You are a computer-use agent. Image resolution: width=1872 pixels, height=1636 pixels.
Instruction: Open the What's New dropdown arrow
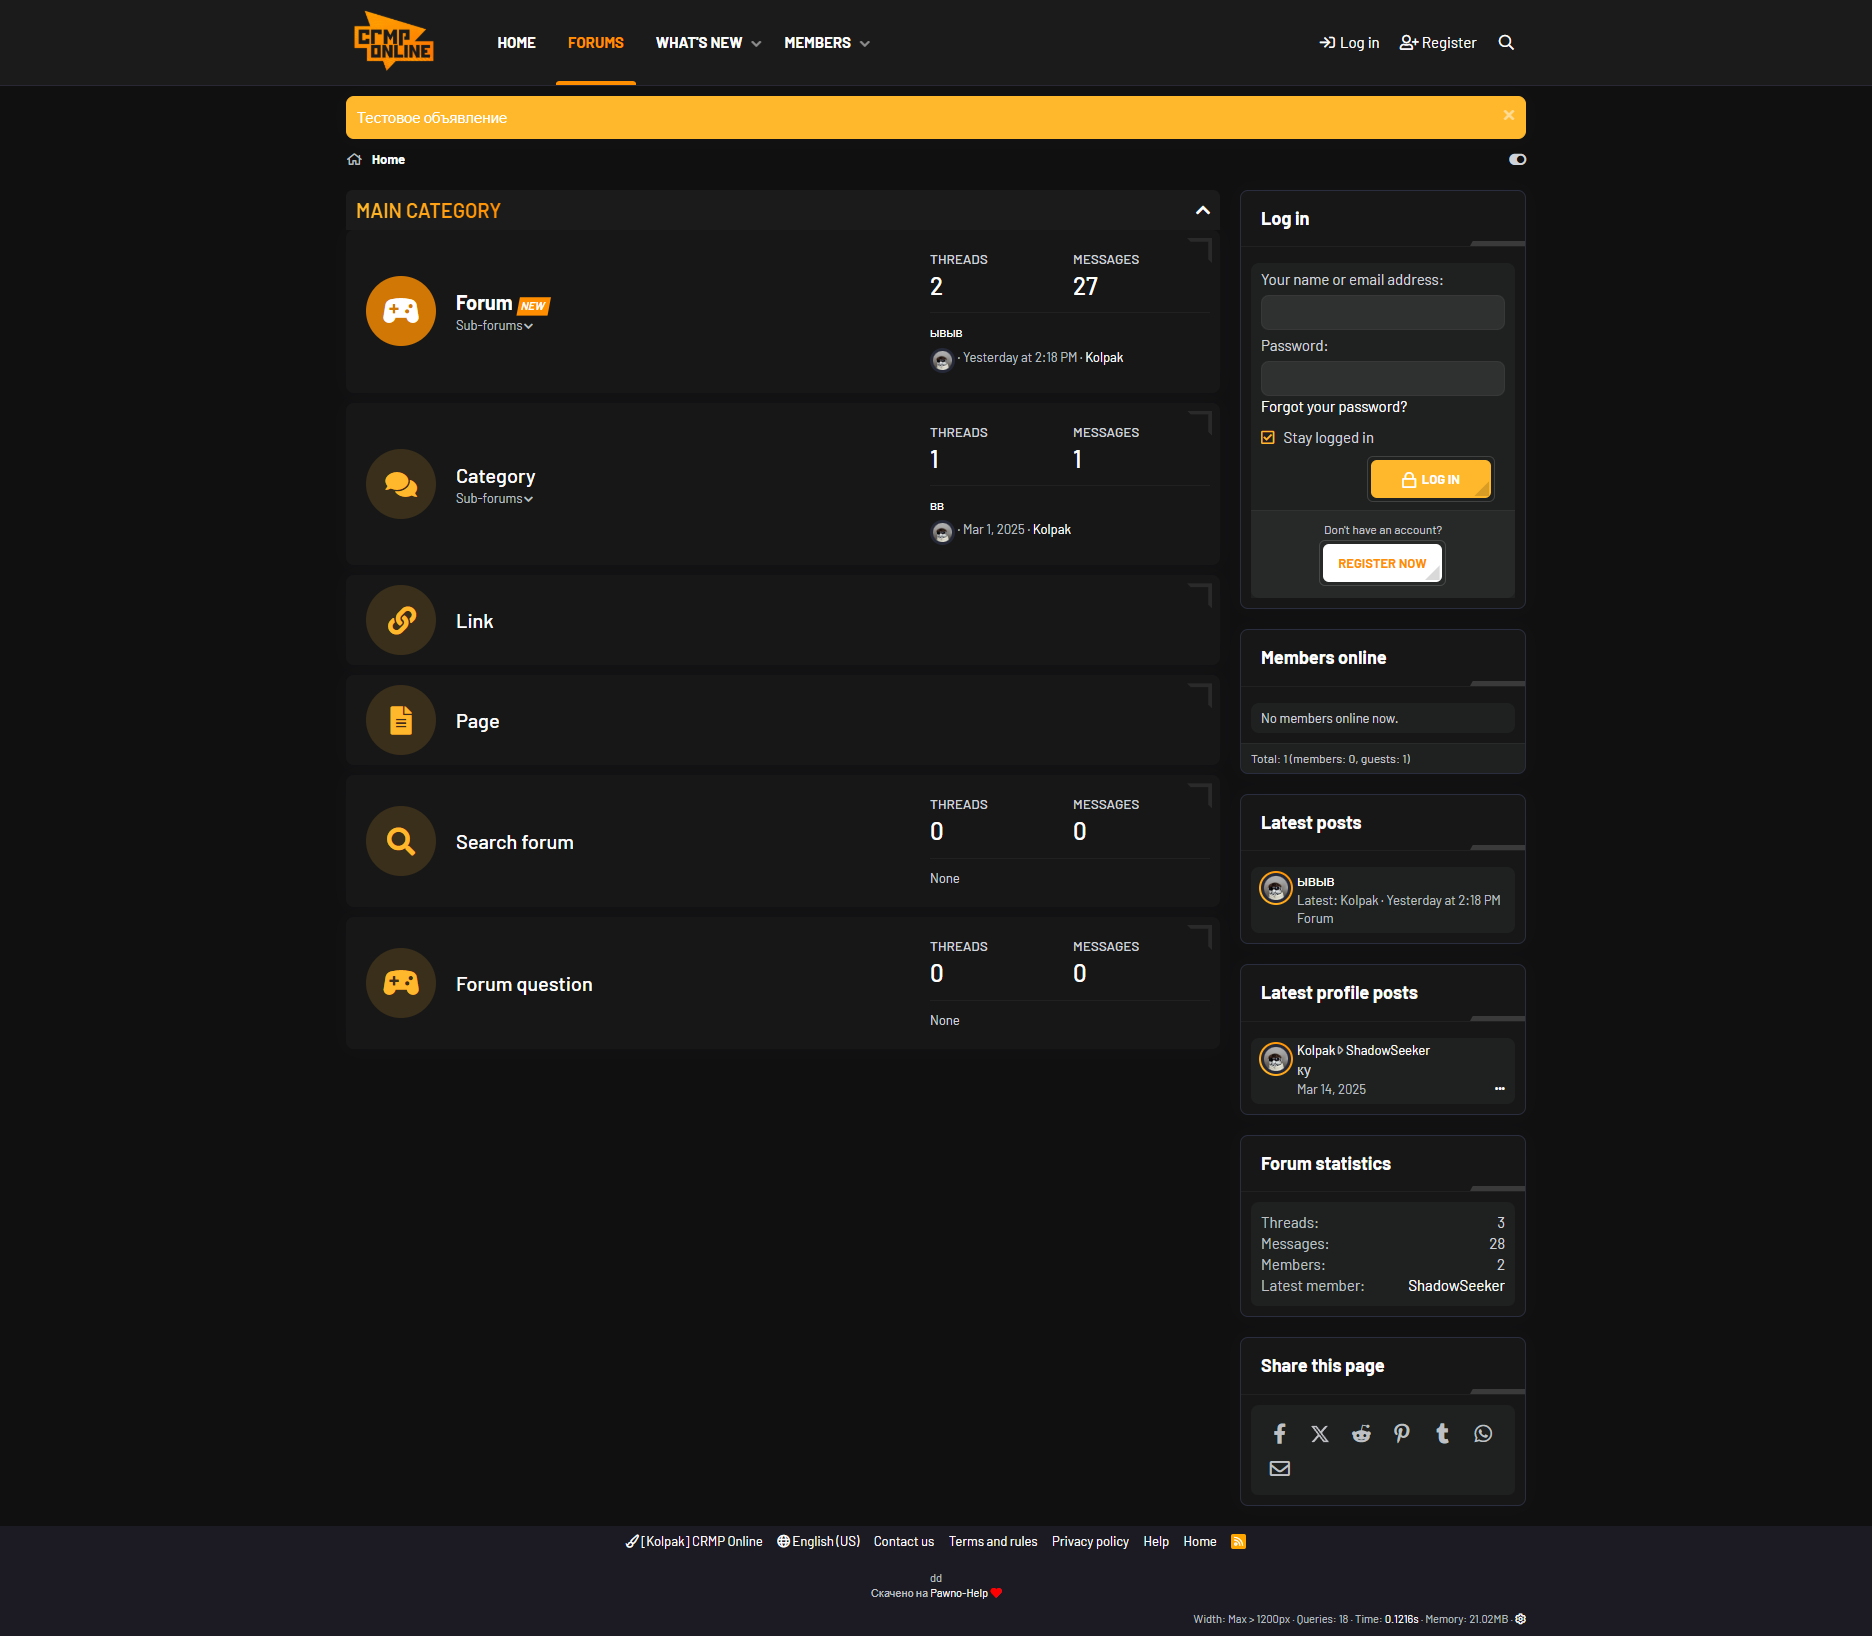[x=757, y=44]
